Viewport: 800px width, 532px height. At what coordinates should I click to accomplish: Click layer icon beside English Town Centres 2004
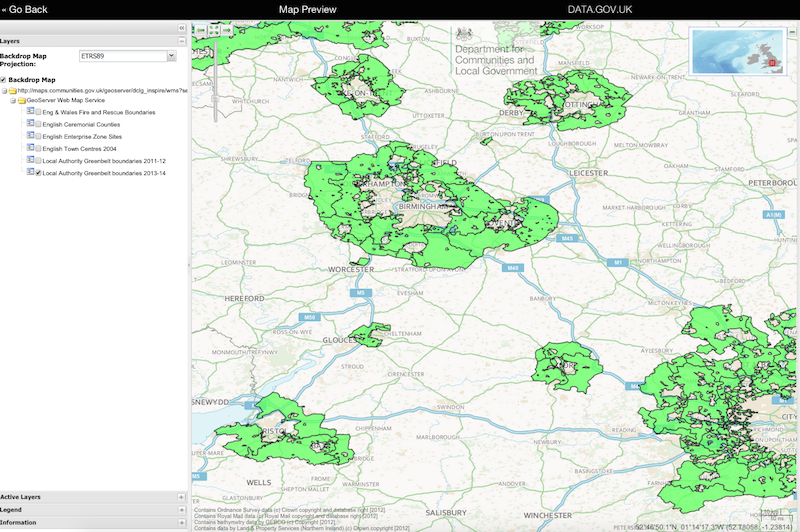(31, 148)
